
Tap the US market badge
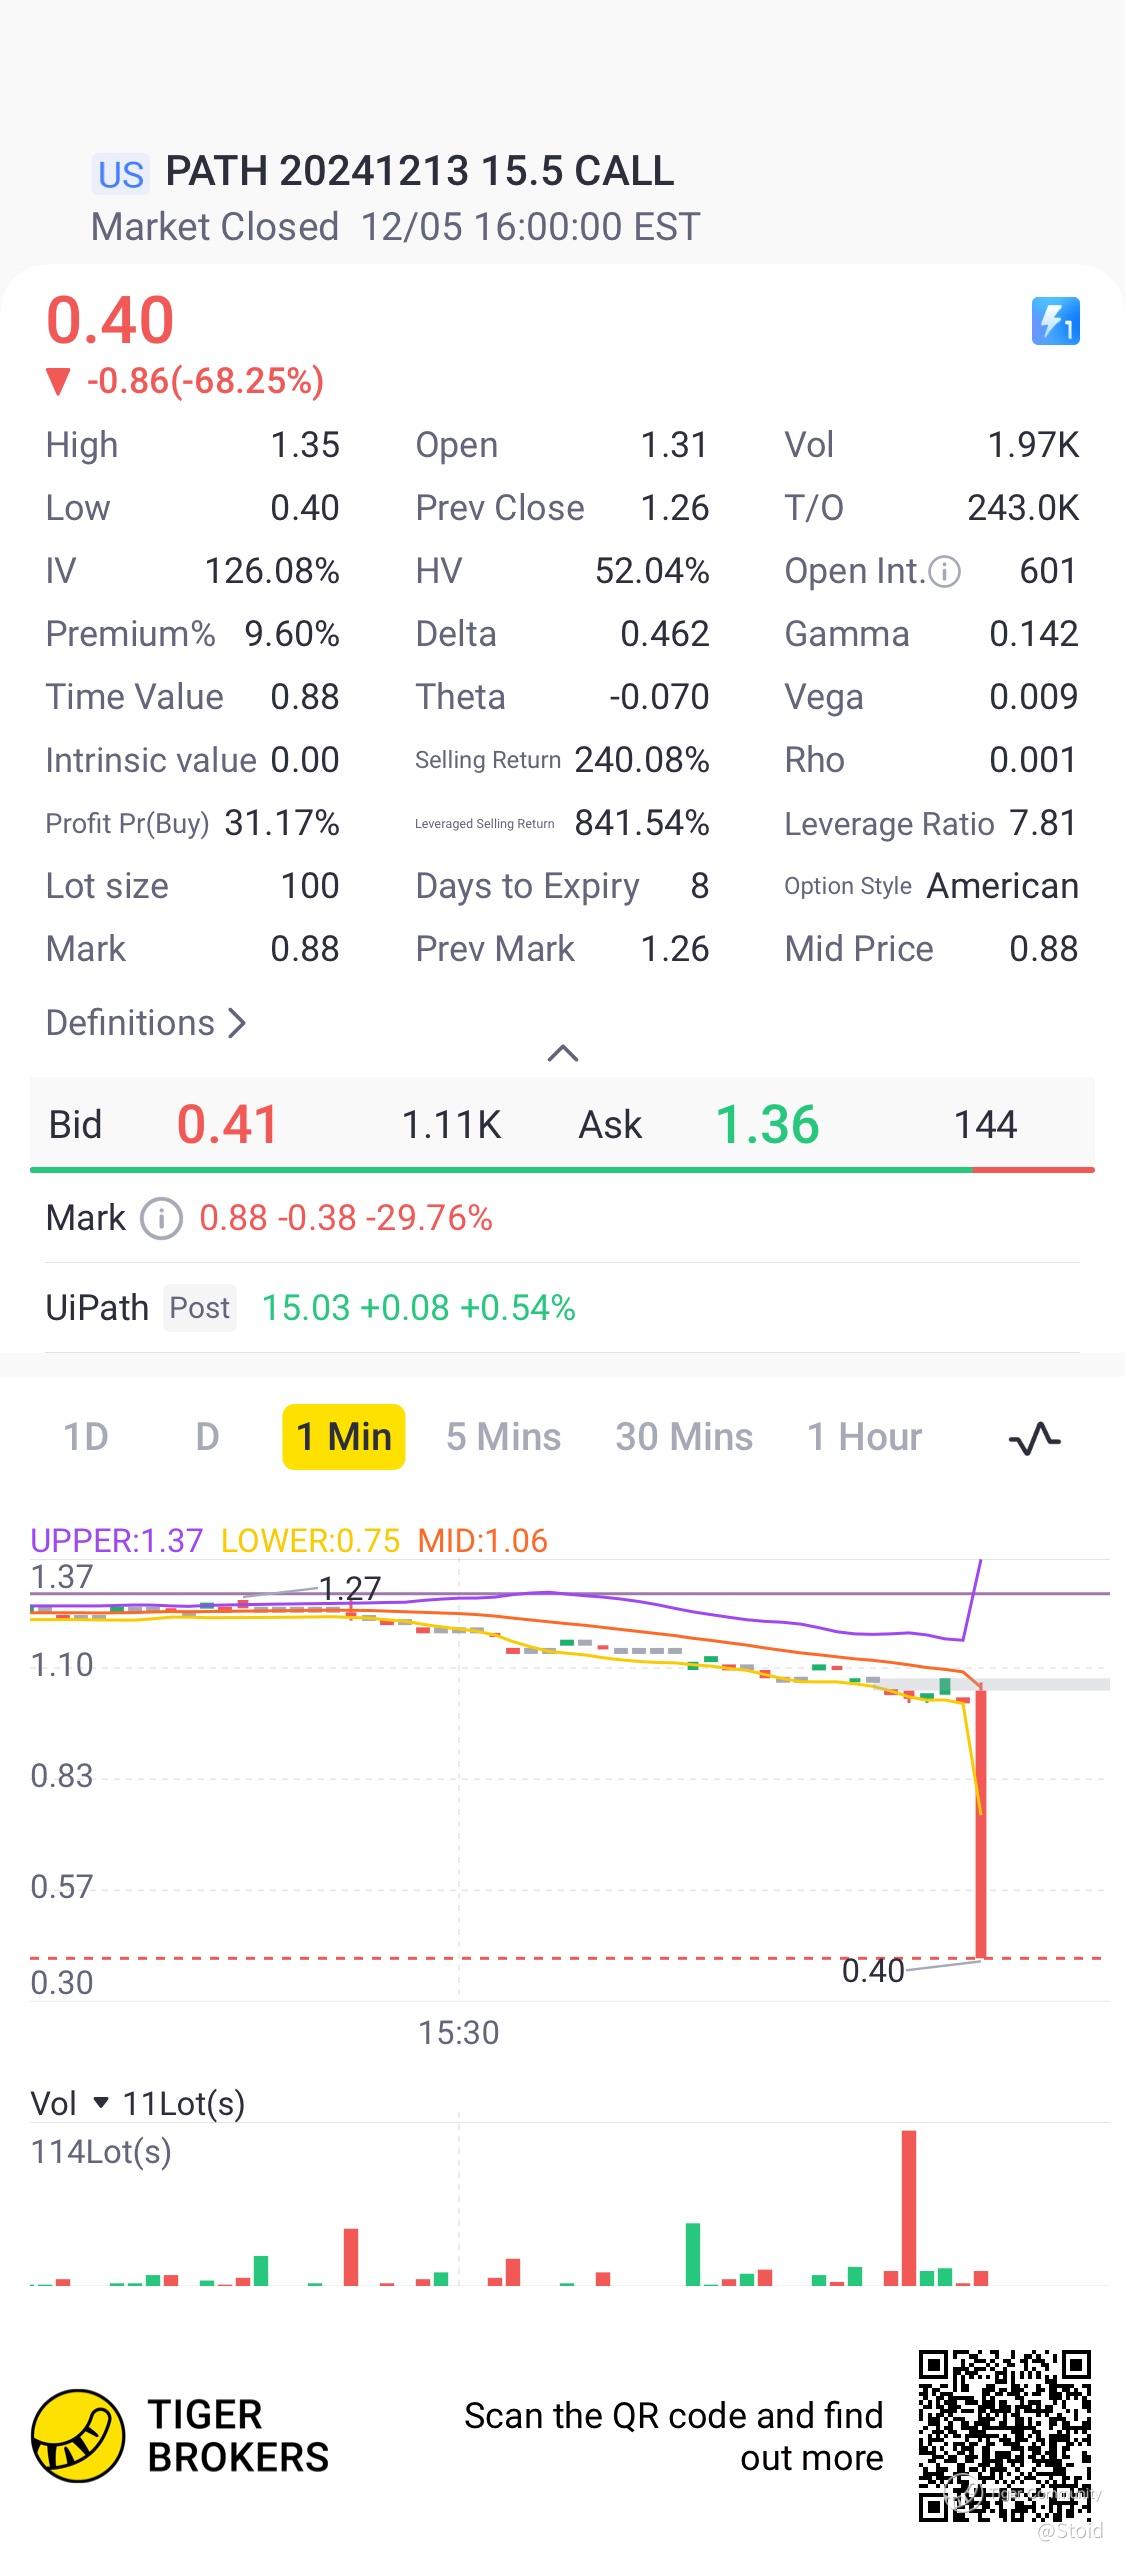tap(121, 174)
